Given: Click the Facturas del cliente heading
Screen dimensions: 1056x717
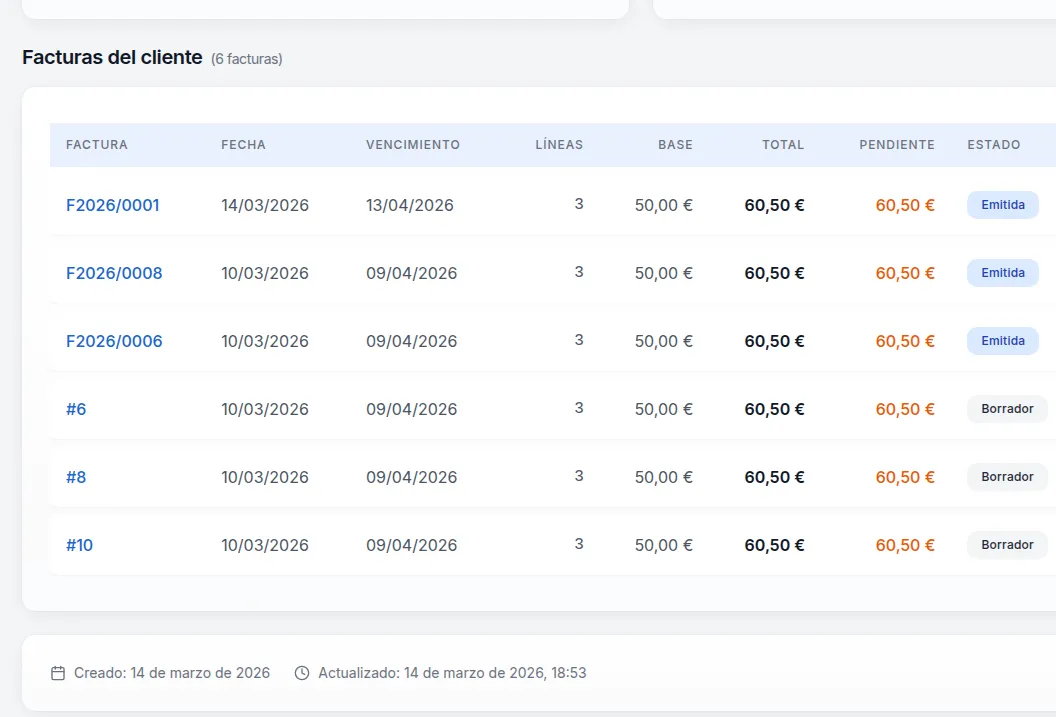Looking at the screenshot, I should tap(112, 58).
